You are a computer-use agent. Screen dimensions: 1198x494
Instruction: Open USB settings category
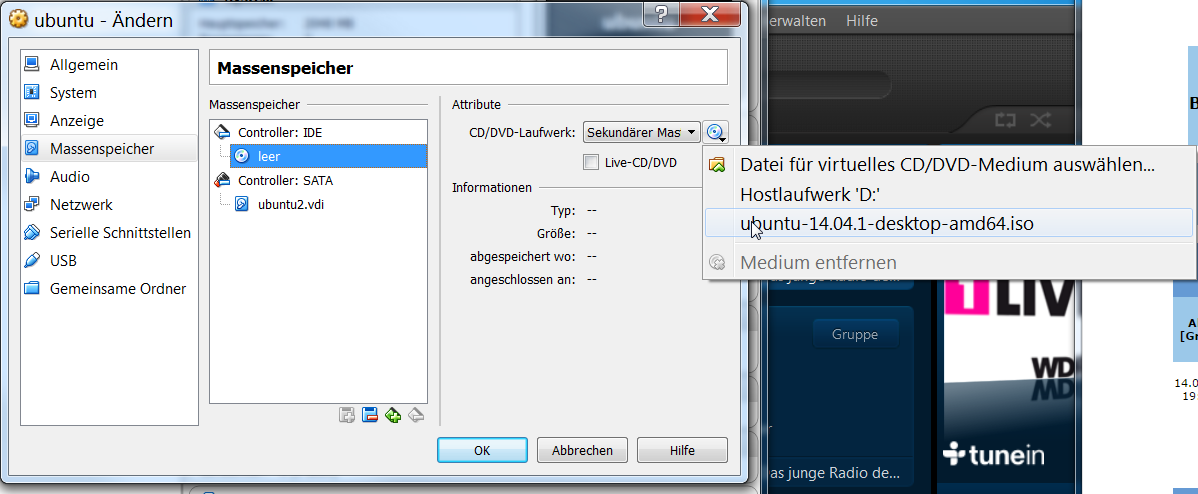click(x=108, y=261)
